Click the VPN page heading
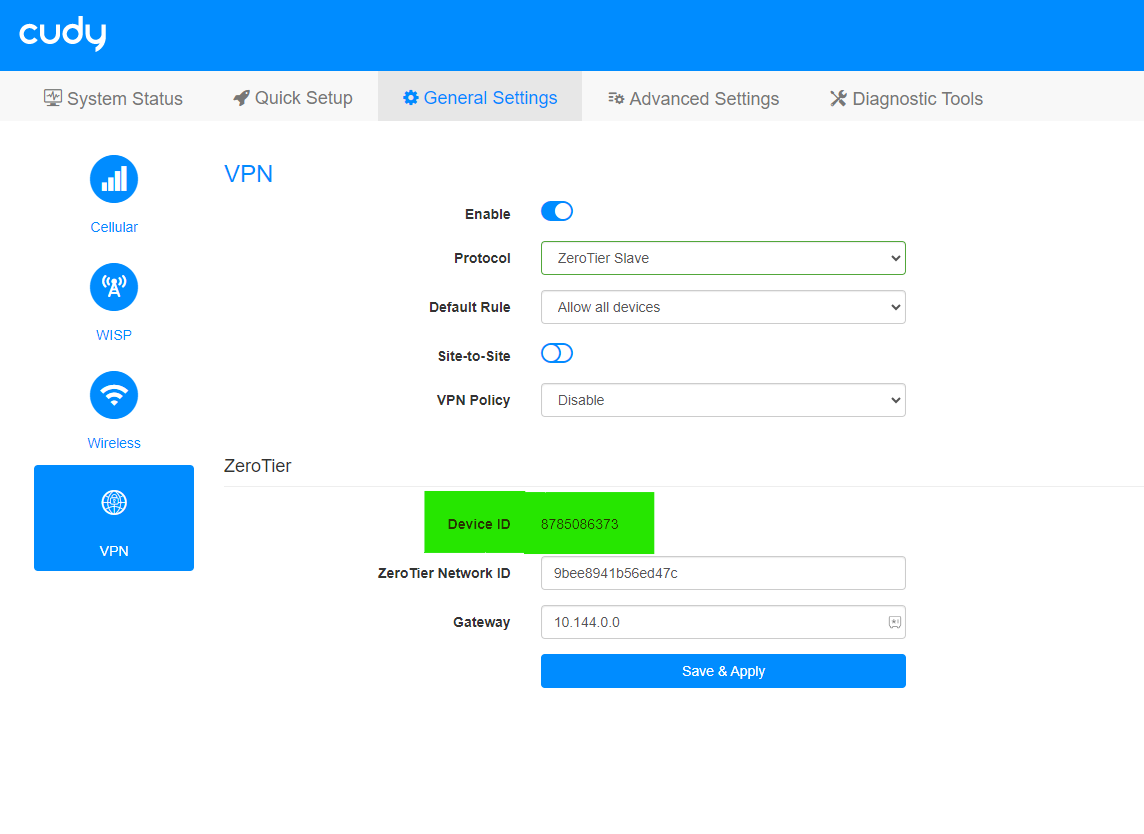 248,174
